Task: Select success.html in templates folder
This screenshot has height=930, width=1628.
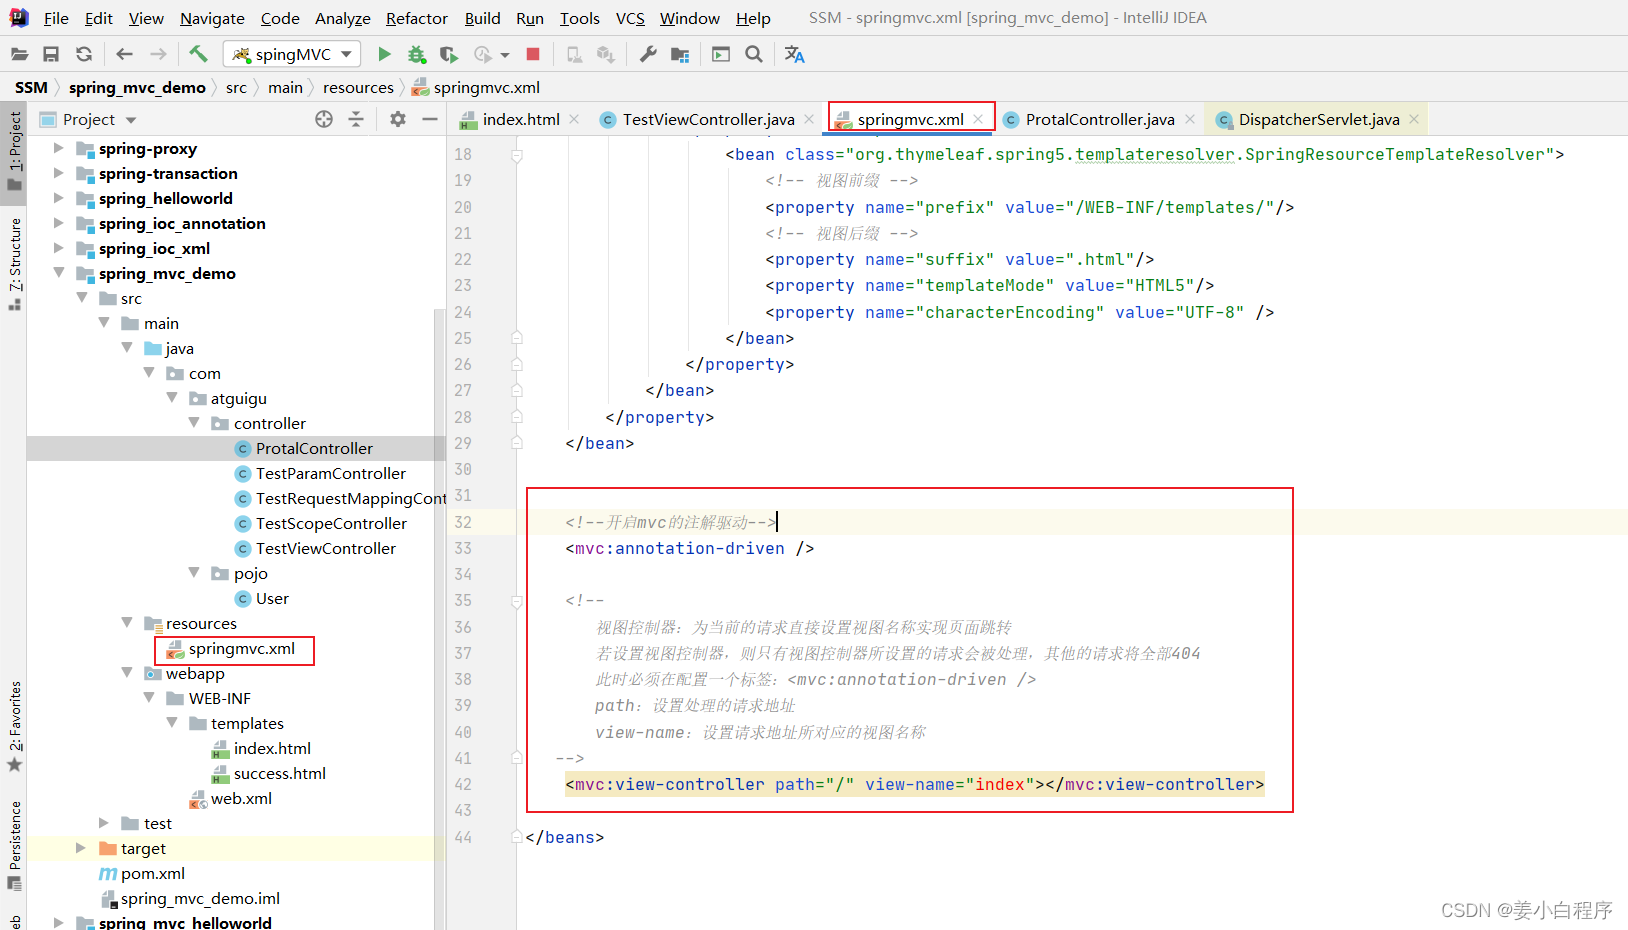Action: [279, 773]
